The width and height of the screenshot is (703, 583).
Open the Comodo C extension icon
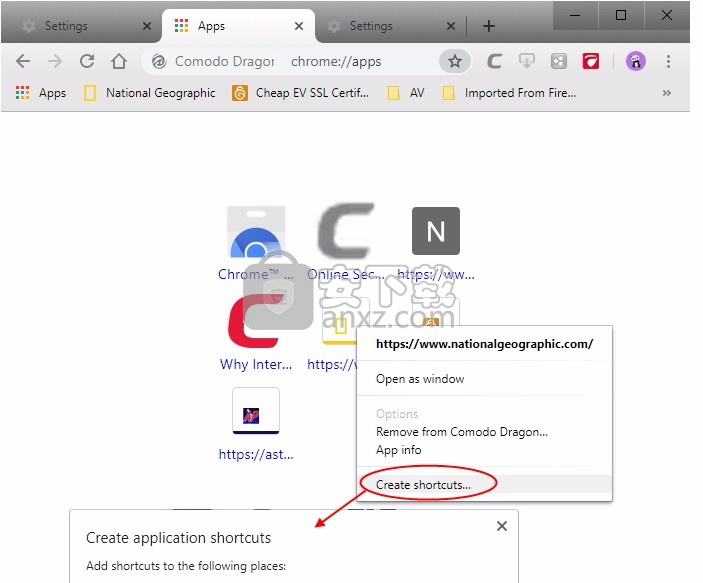coord(494,61)
